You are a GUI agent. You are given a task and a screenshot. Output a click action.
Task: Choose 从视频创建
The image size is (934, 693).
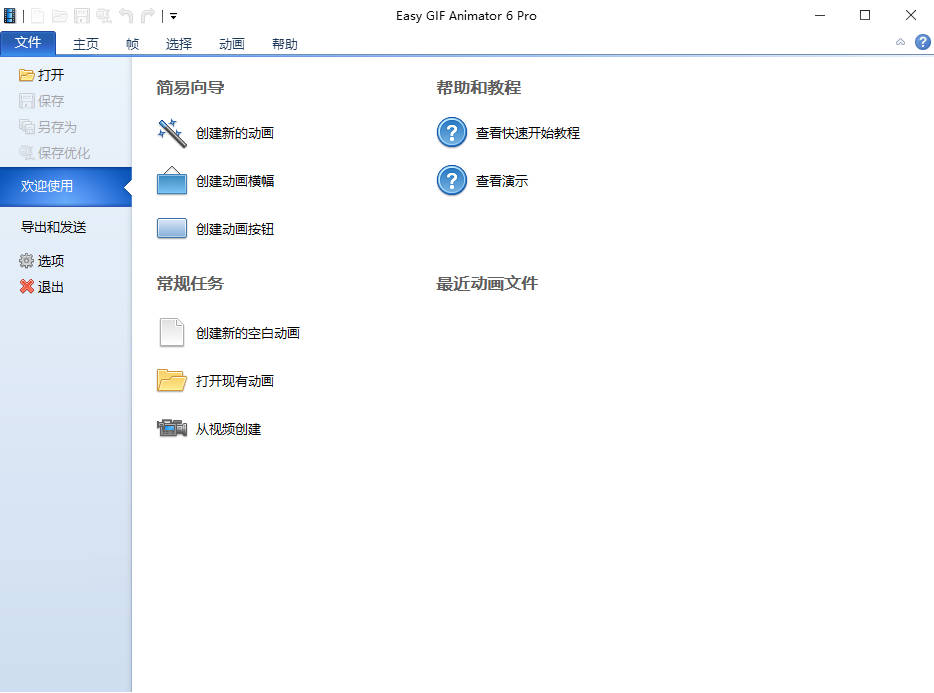228,429
